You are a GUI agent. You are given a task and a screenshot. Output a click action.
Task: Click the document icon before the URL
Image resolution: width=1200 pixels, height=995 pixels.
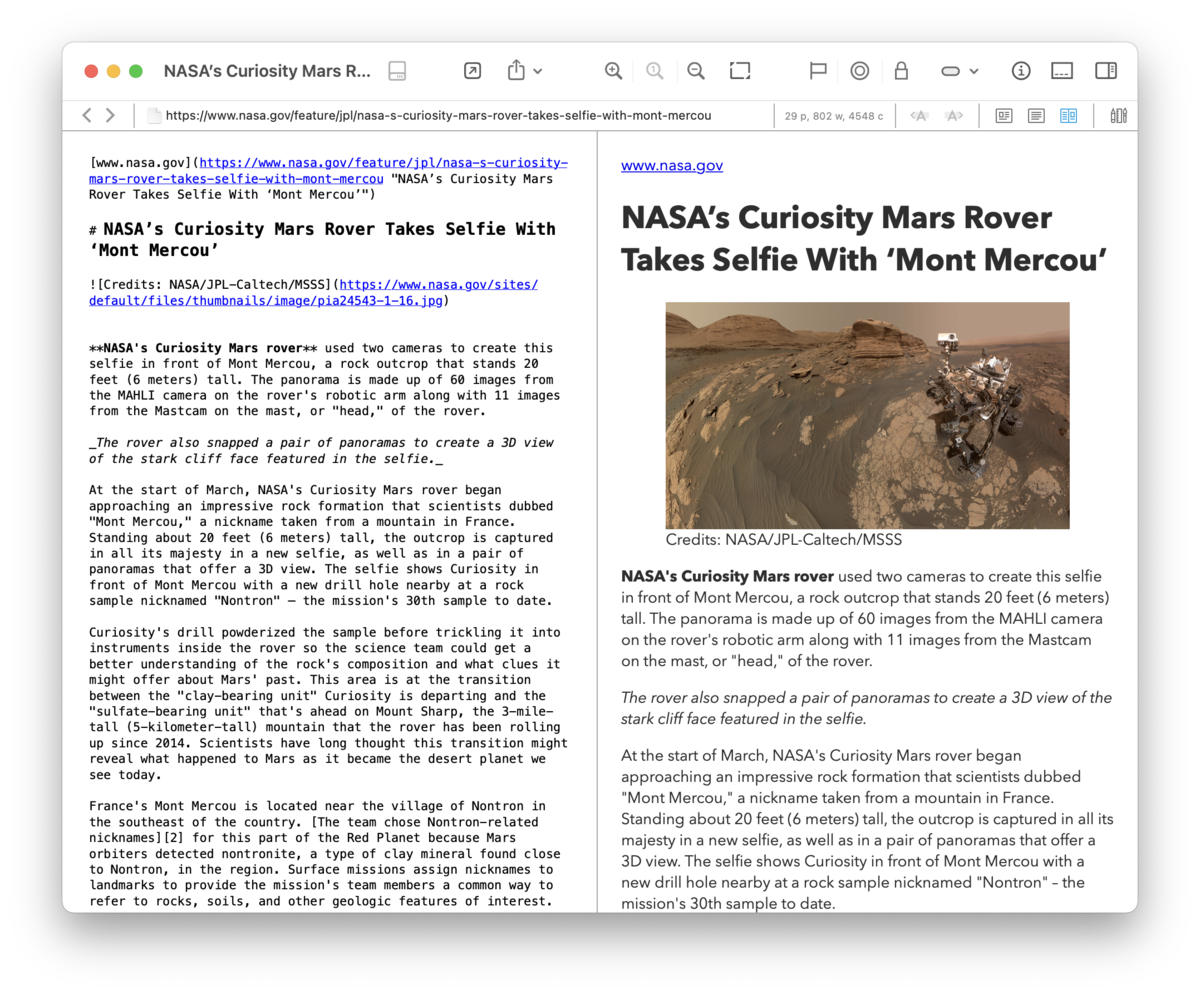[x=154, y=115]
